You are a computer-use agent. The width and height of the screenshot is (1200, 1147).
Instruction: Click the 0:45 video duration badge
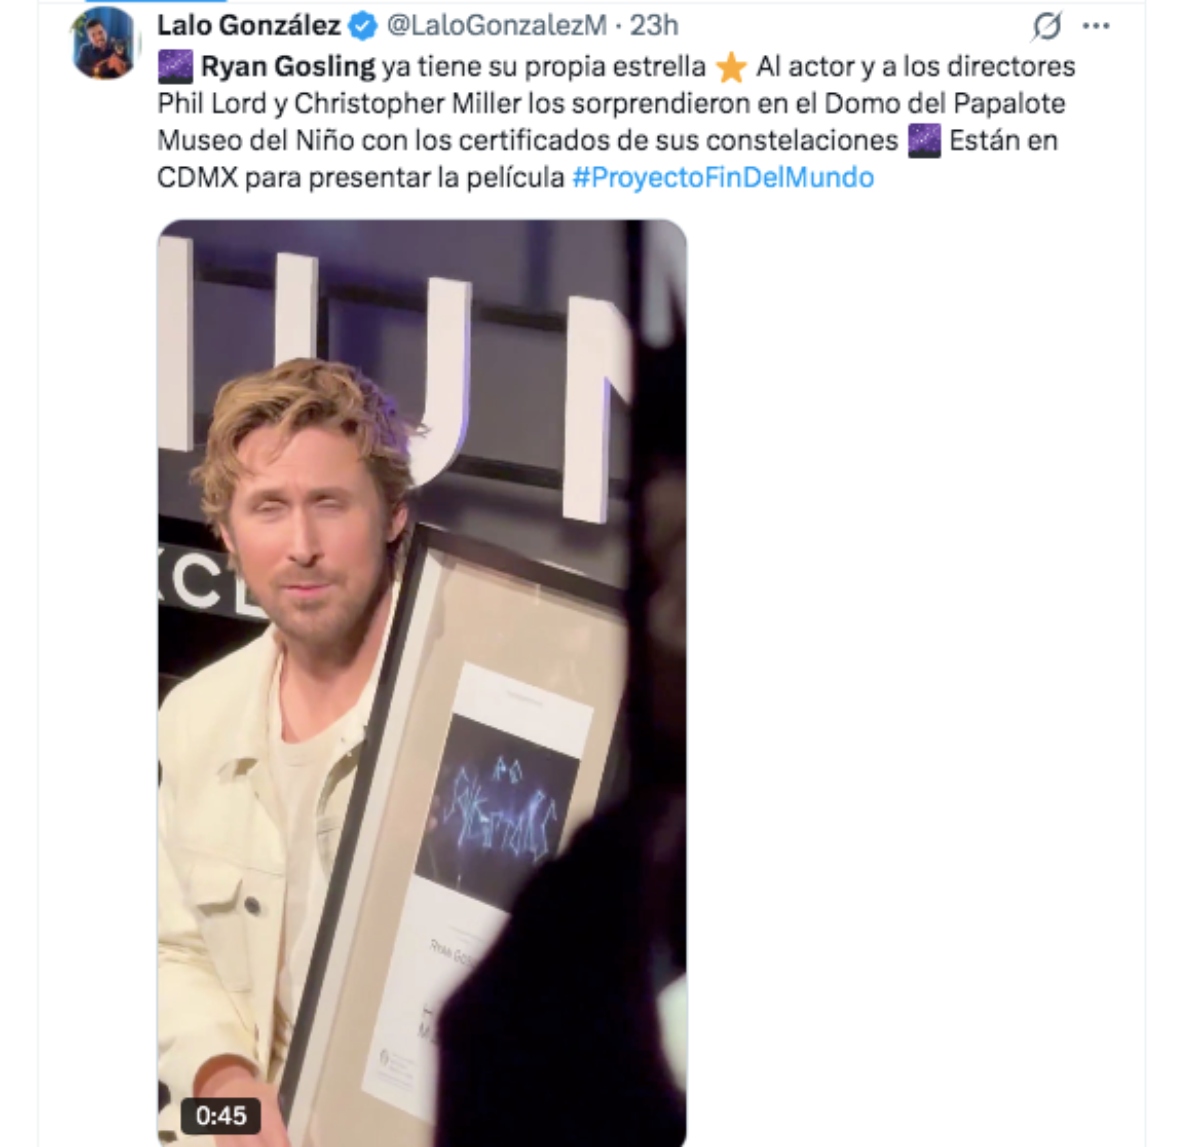click(x=221, y=1115)
